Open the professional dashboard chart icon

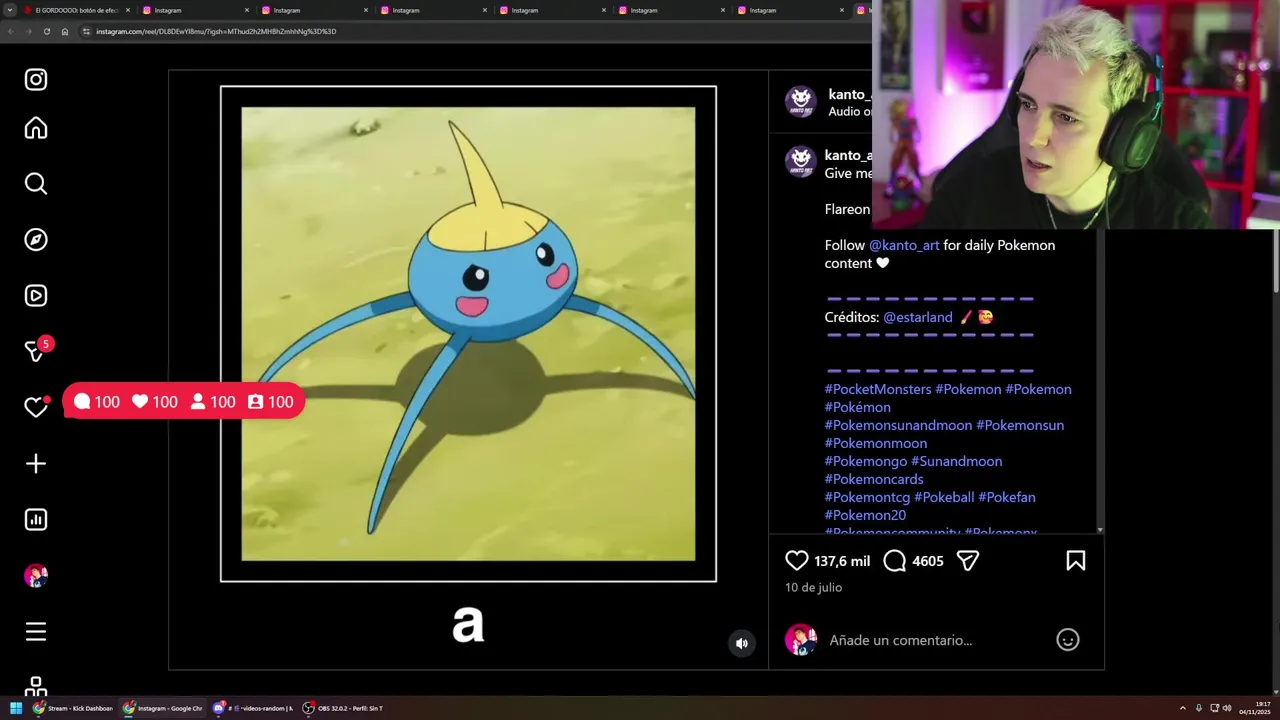pyautogui.click(x=36, y=520)
